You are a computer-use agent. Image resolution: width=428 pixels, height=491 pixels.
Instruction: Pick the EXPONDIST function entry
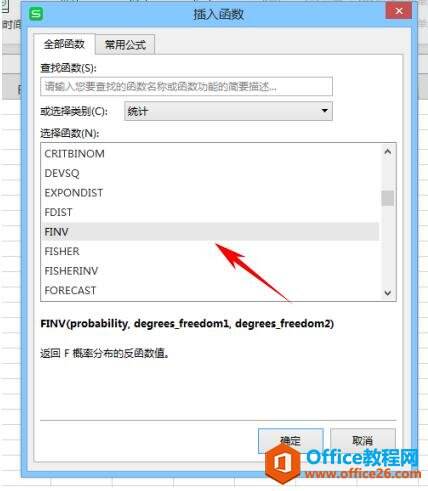pos(210,193)
